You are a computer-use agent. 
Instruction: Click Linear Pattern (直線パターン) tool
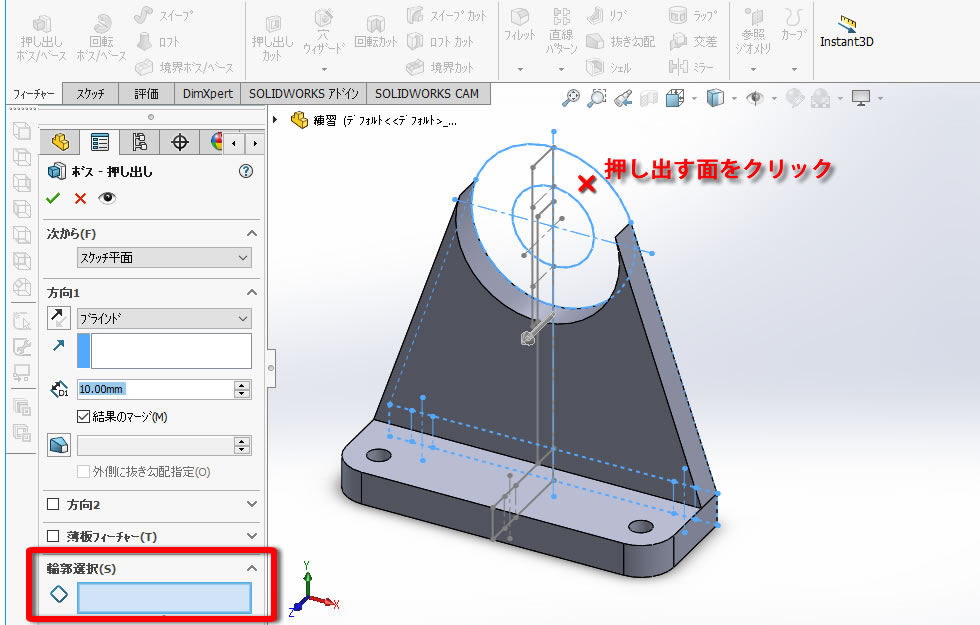click(x=561, y=31)
